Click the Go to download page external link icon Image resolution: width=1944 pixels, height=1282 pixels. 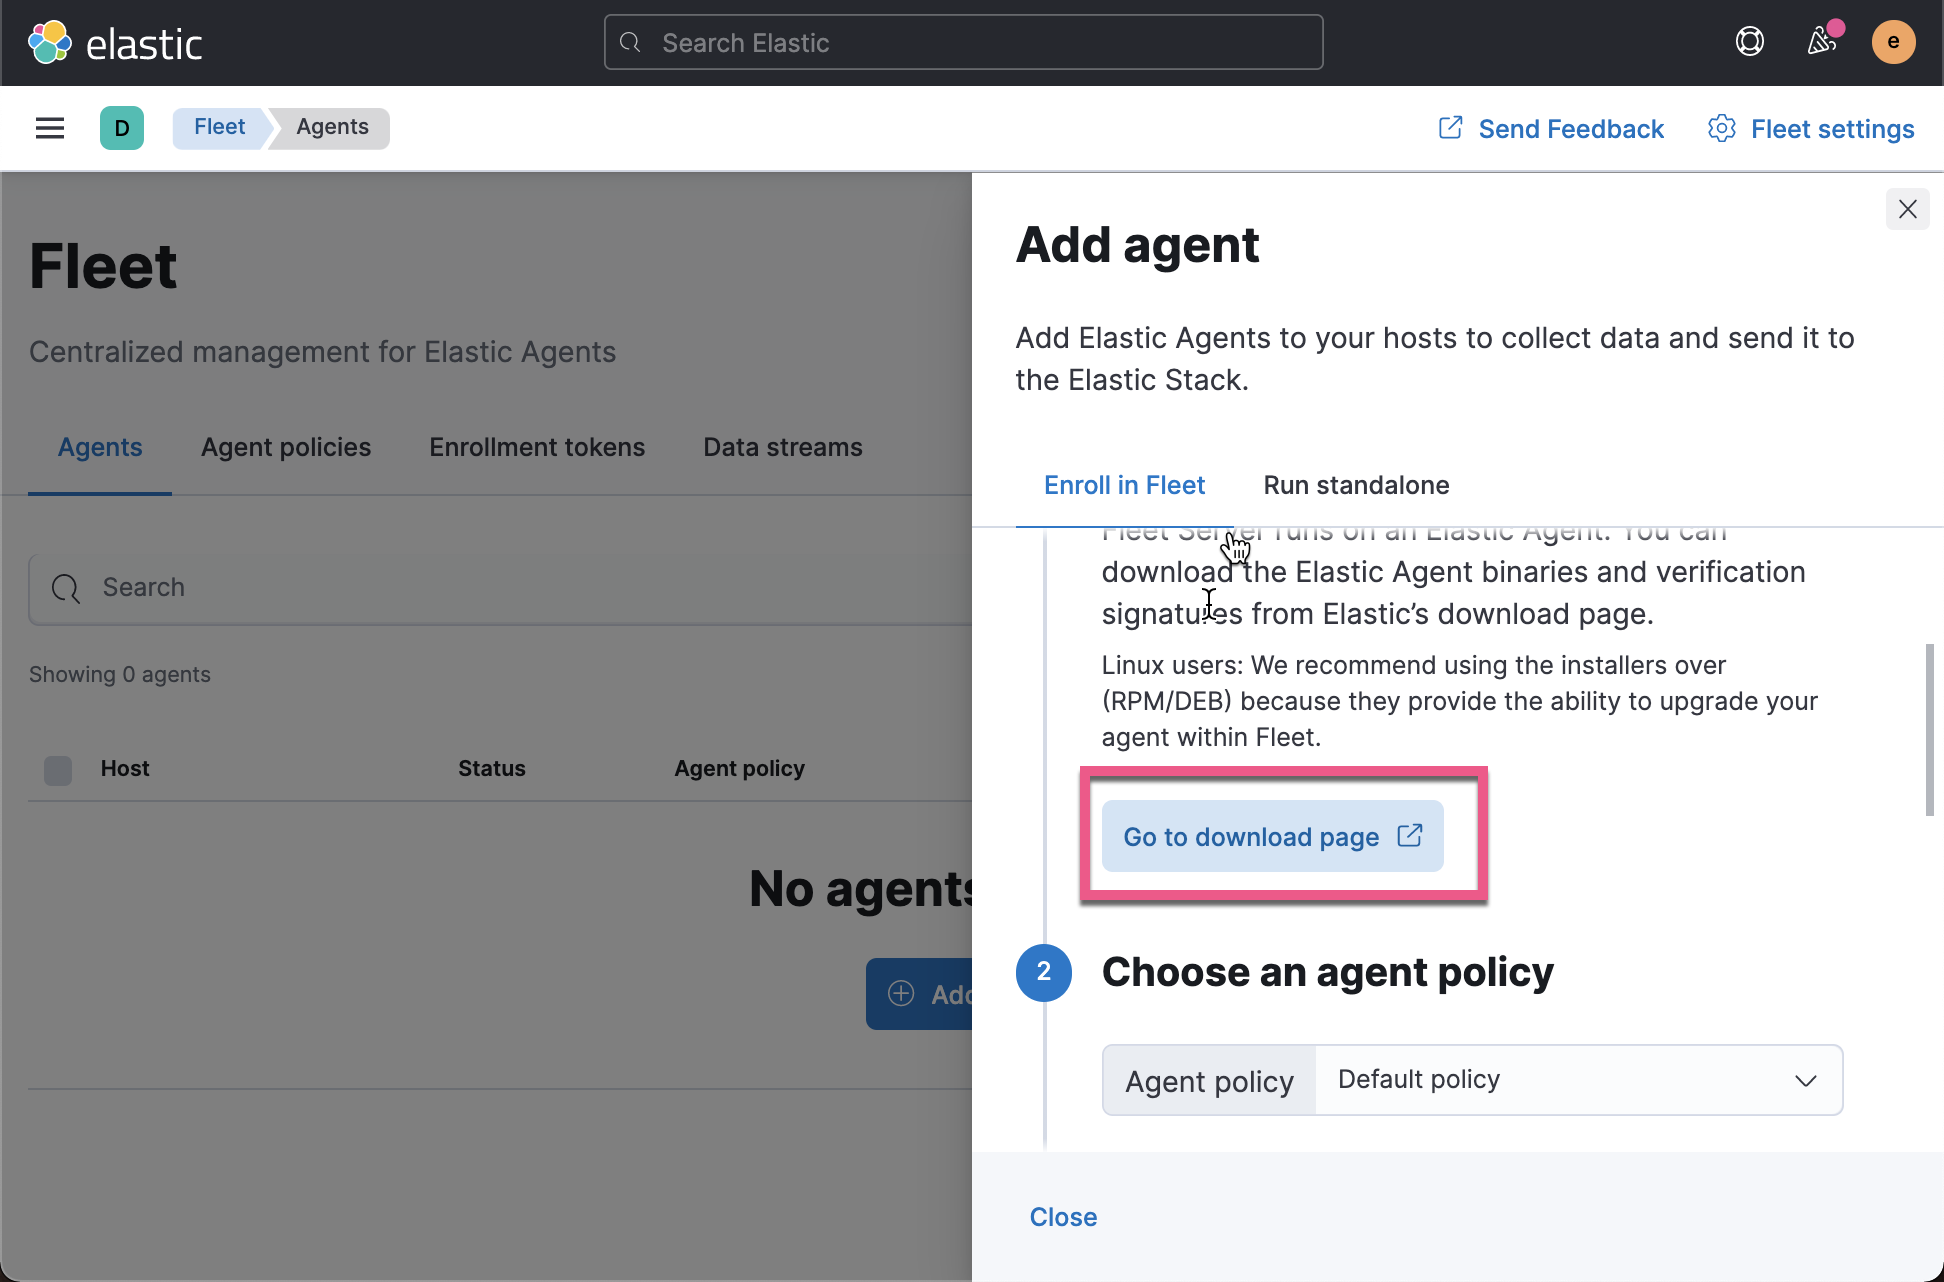click(1409, 836)
